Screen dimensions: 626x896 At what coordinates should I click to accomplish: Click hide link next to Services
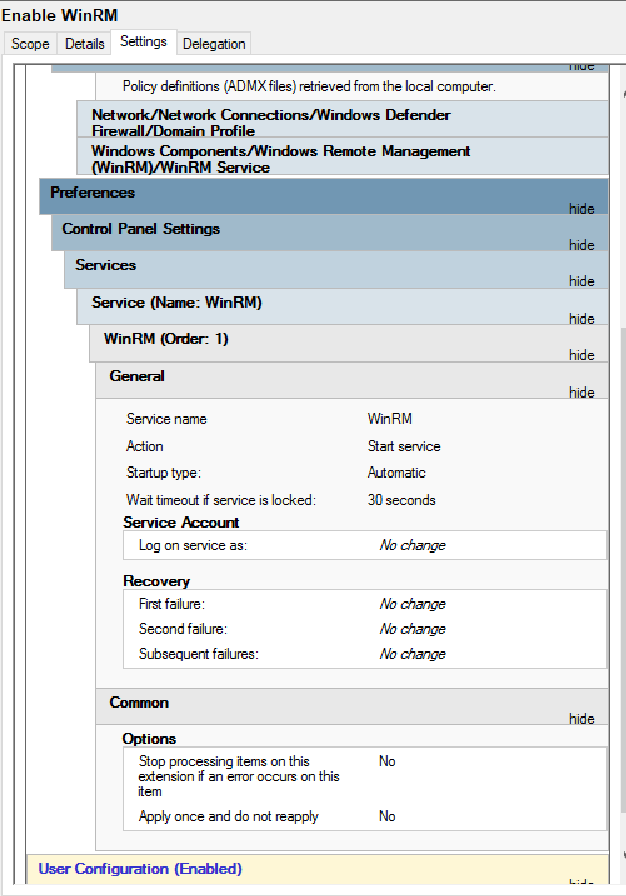581,281
